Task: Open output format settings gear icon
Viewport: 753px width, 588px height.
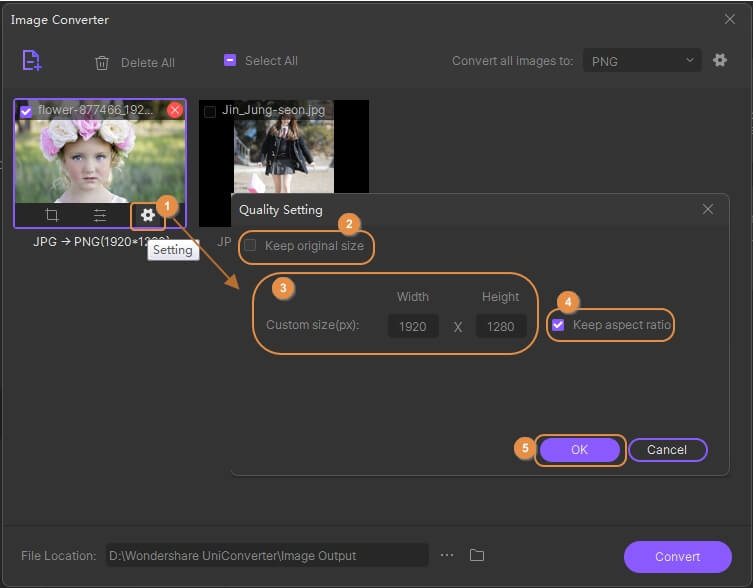Action: pyautogui.click(x=719, y=61)
